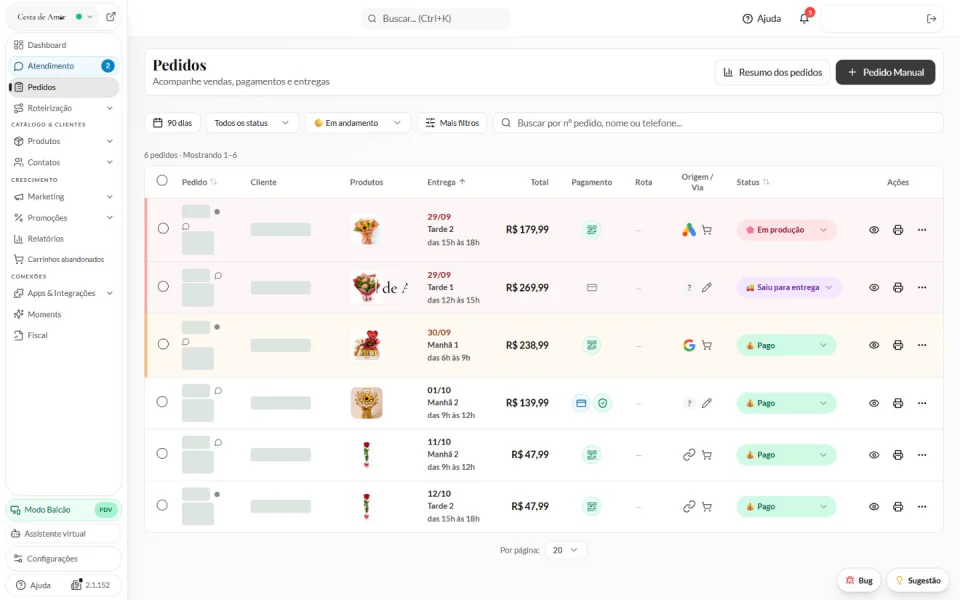Open Resumo dos pedidos
Image resolution: width=960 pixels, height=600 pixels.
tap(772, 72)
